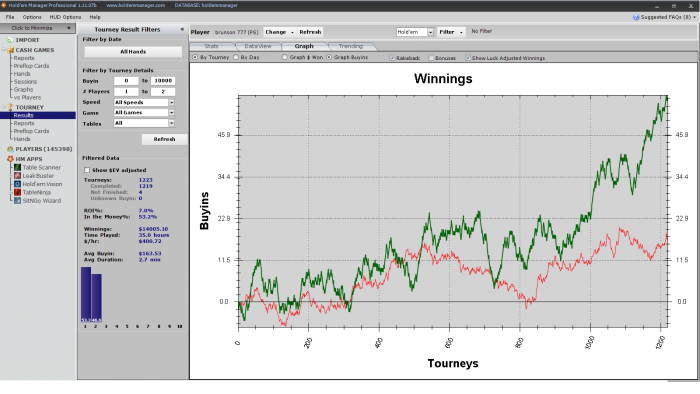Collapse the Cash Games tree node
This screenshot has height=394, width=700.
tap(4, 50)
